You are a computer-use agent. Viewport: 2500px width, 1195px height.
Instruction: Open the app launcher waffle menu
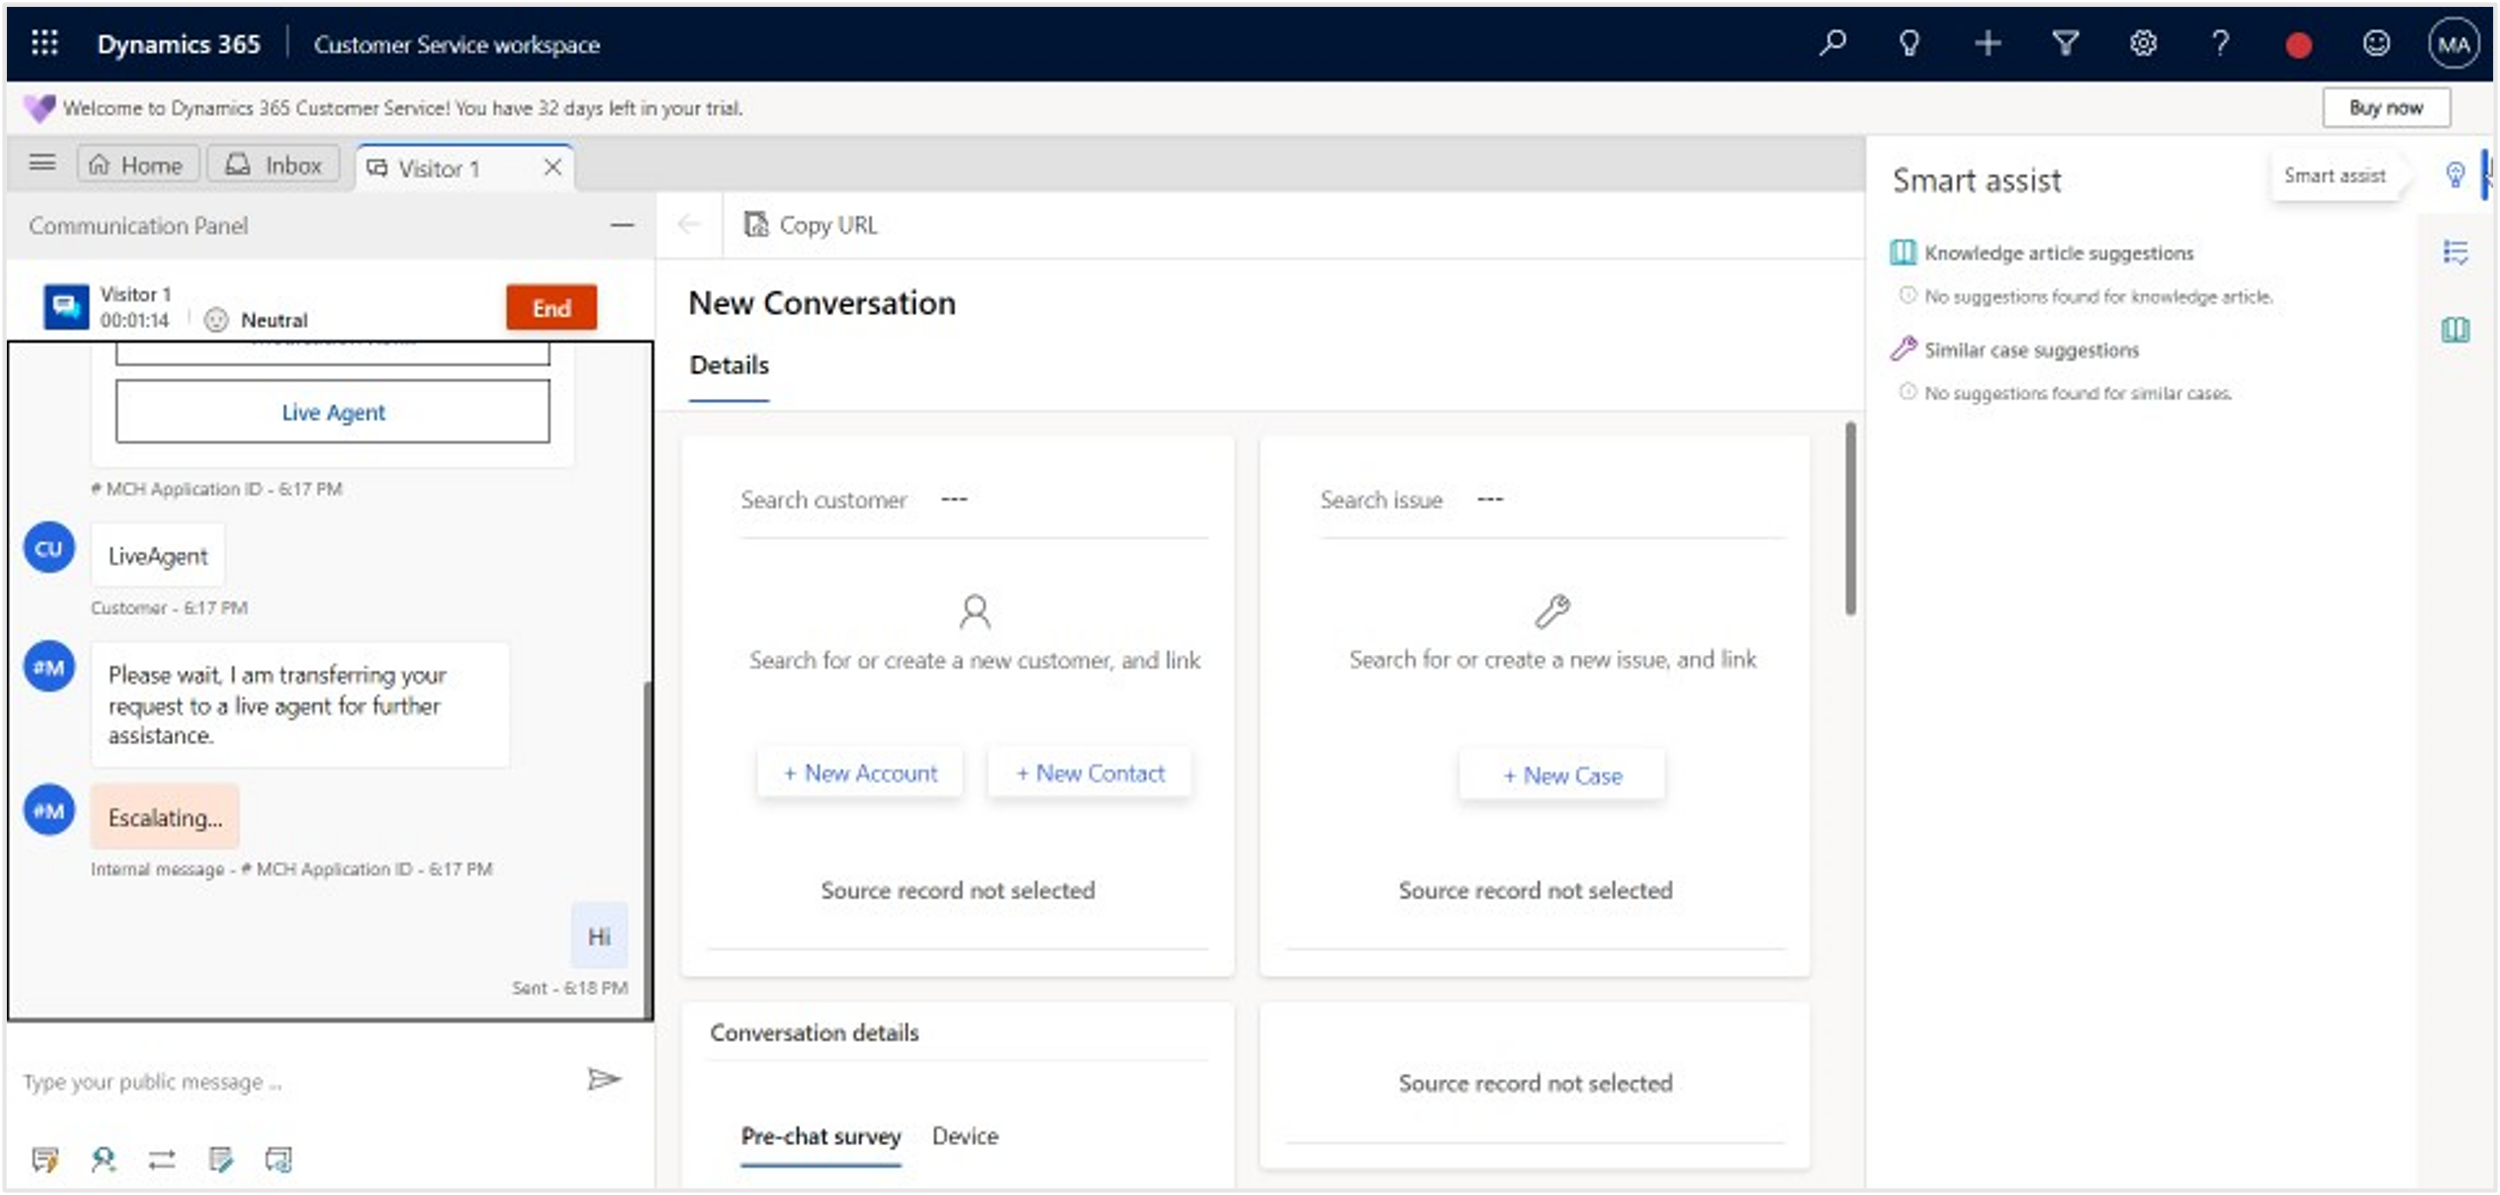pyautogui.click(x=44, y=43)
